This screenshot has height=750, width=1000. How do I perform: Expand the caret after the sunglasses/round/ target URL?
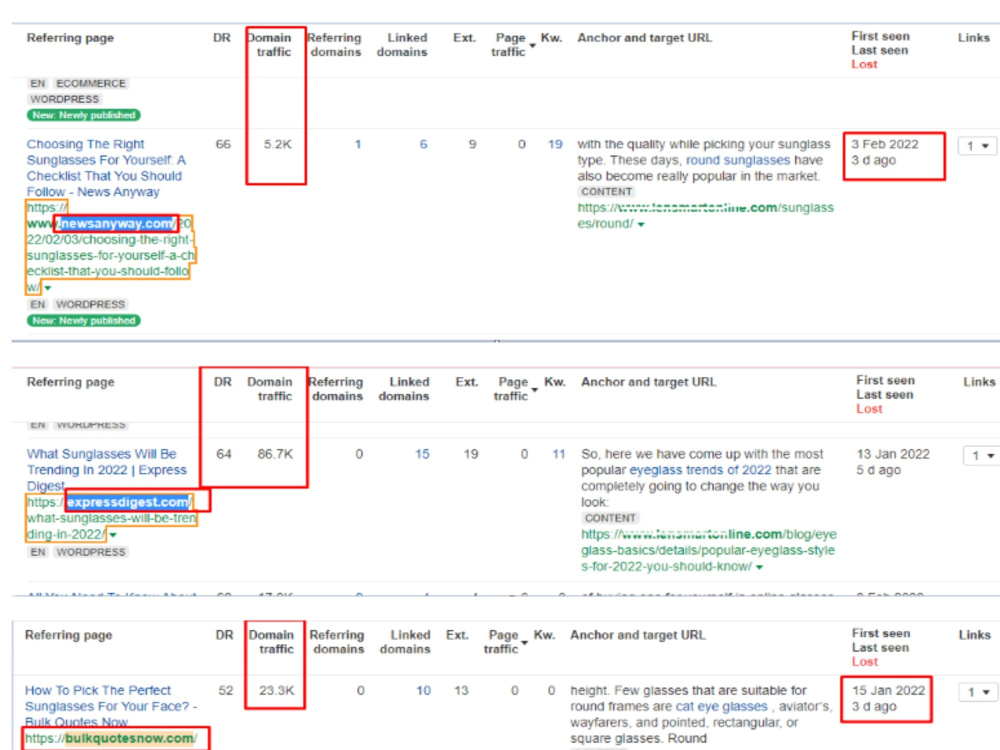[641, 224]
